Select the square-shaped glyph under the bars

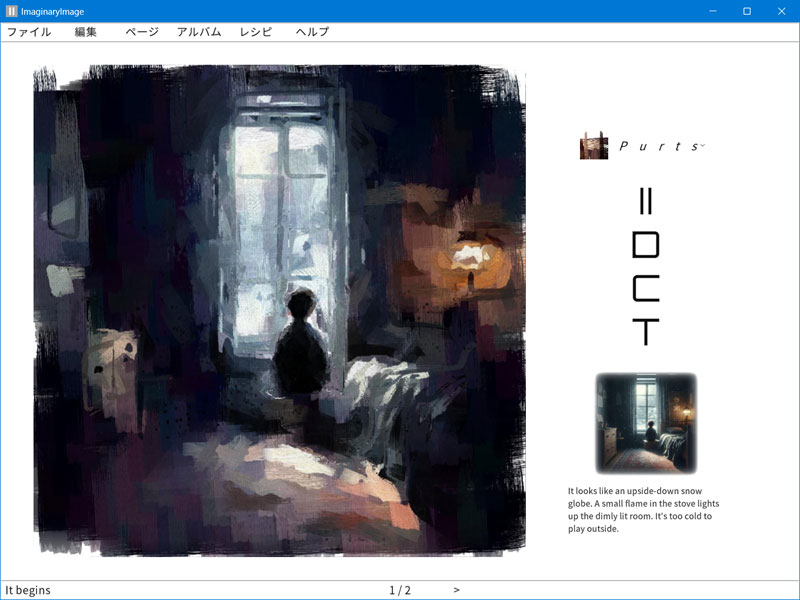click(x=645, y=245)
